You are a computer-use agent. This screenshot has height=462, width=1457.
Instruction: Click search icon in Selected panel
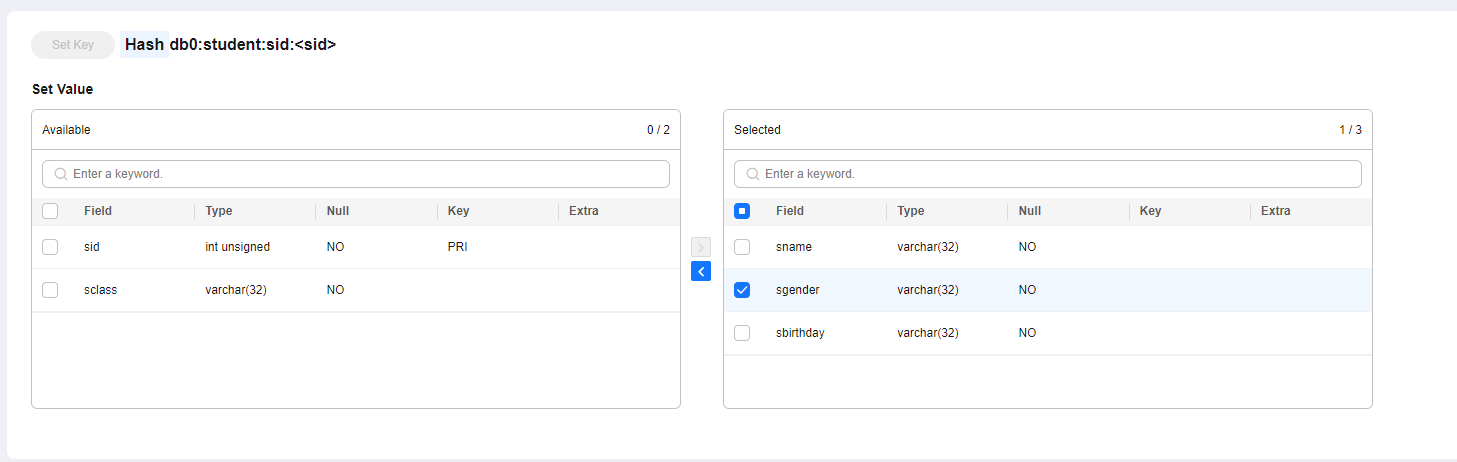753,174
